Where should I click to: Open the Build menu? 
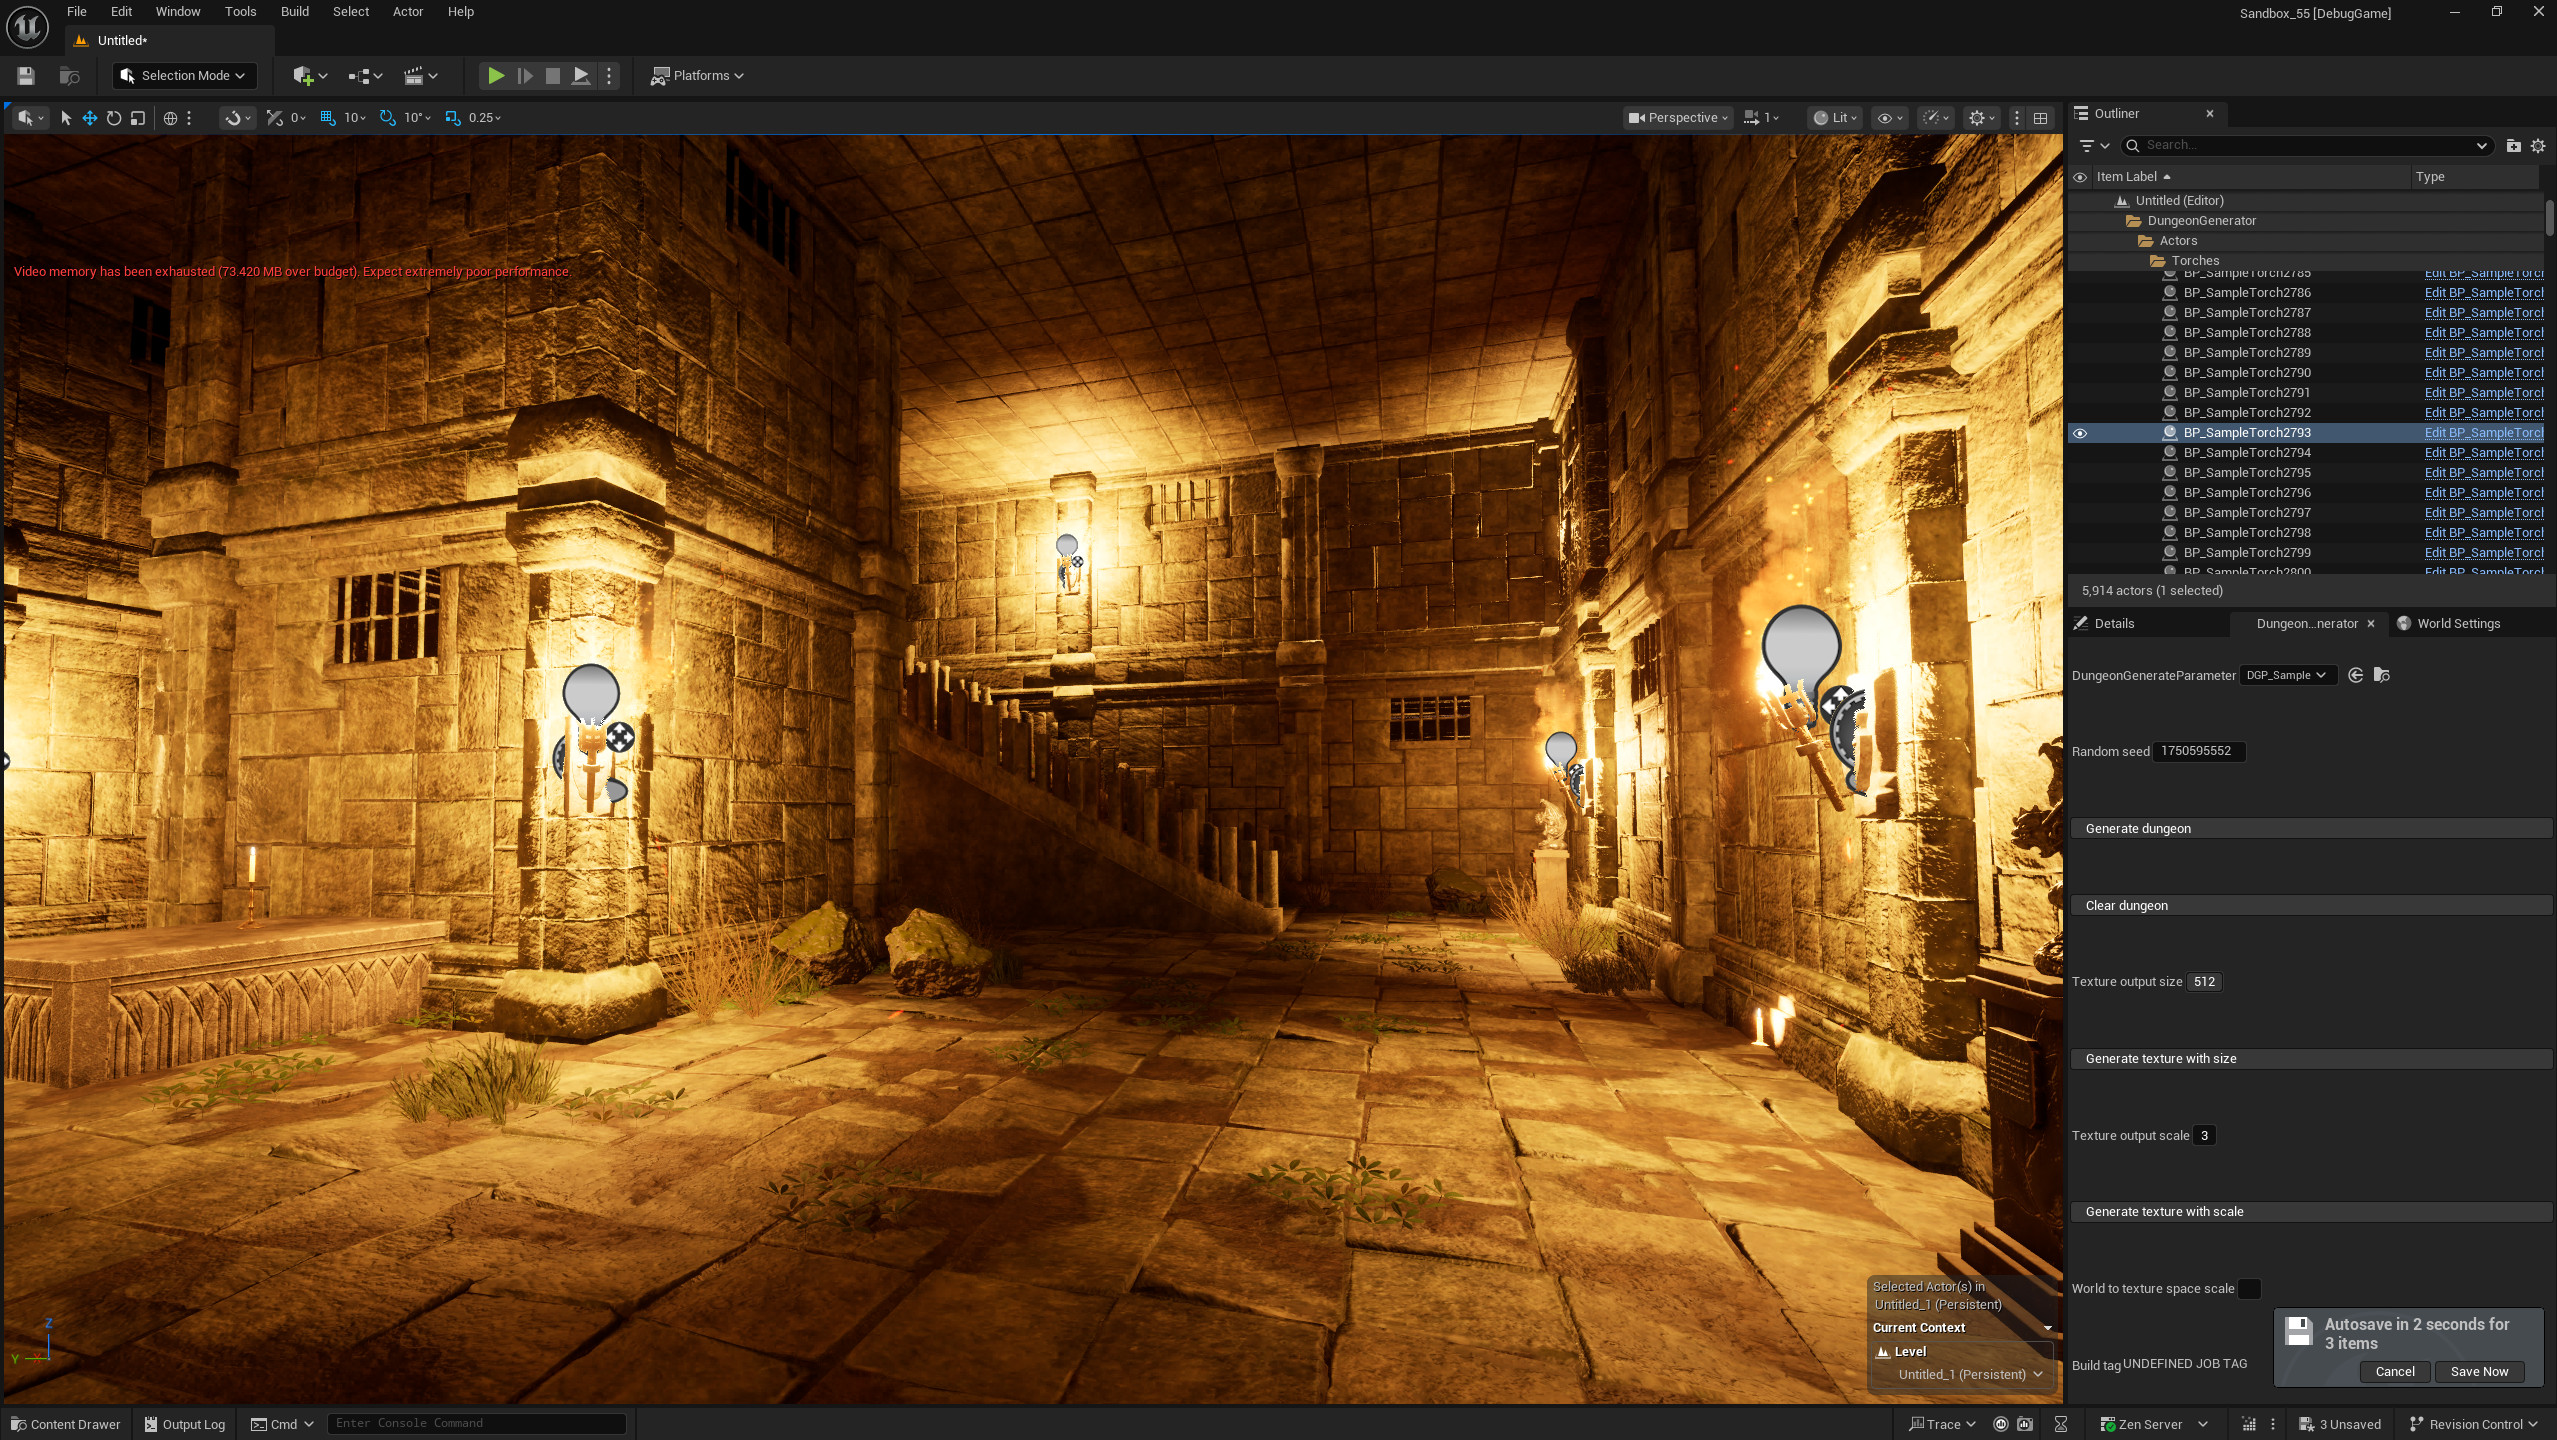(294, 12)
